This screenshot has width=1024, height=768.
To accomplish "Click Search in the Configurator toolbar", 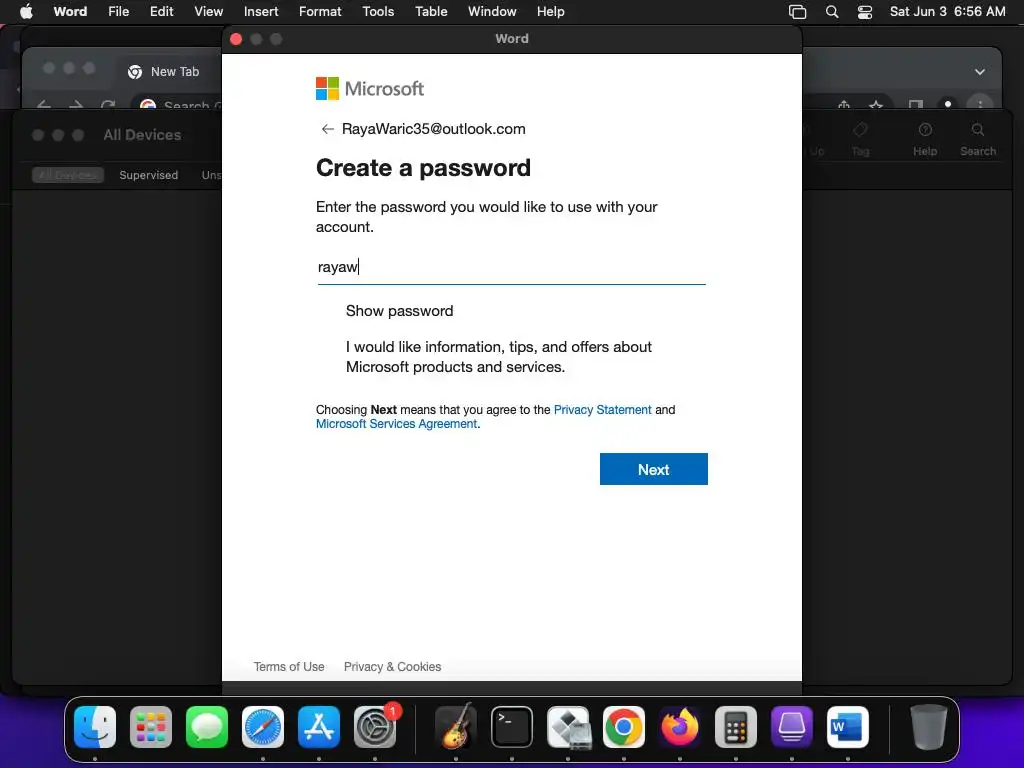I will pos(978,139).
